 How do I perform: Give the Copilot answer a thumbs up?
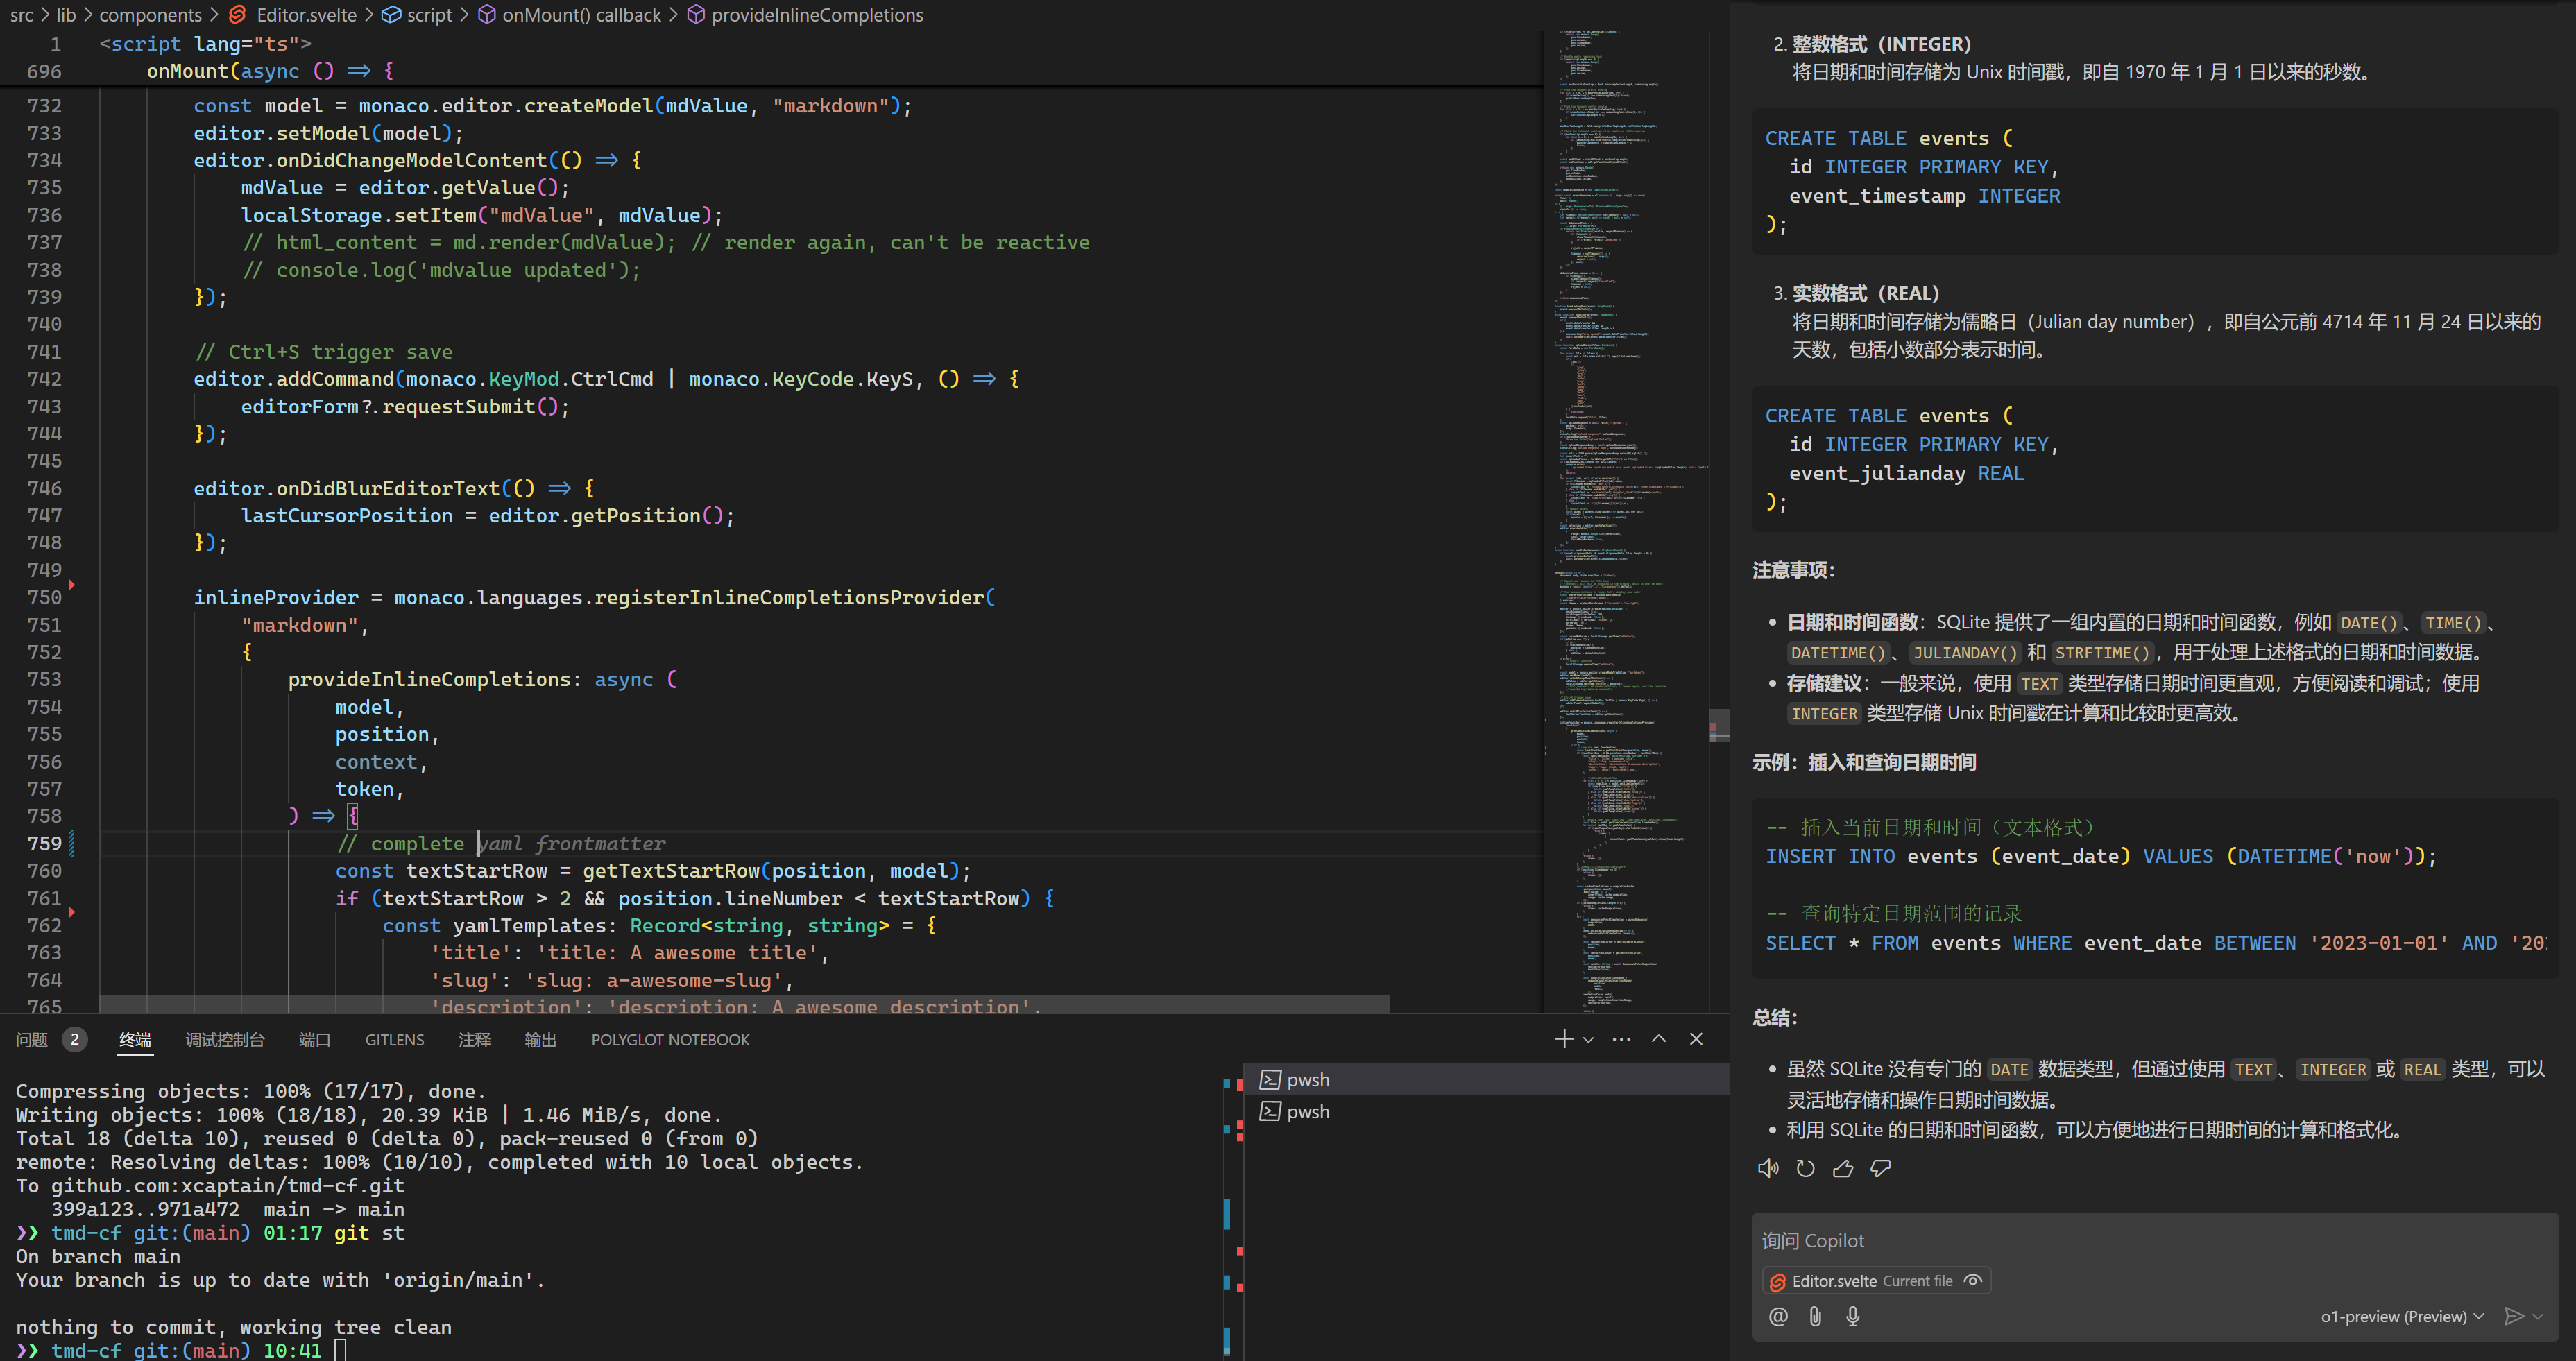(1842, 1168)
